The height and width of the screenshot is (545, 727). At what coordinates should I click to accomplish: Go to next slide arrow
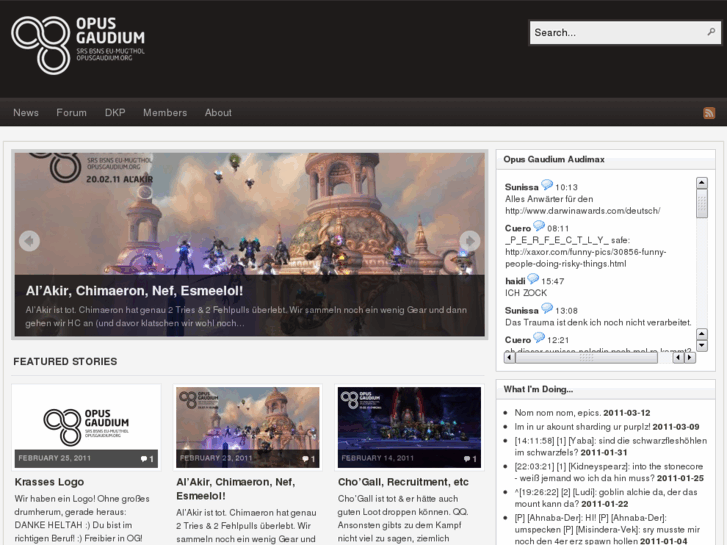[x=470, y=241]
